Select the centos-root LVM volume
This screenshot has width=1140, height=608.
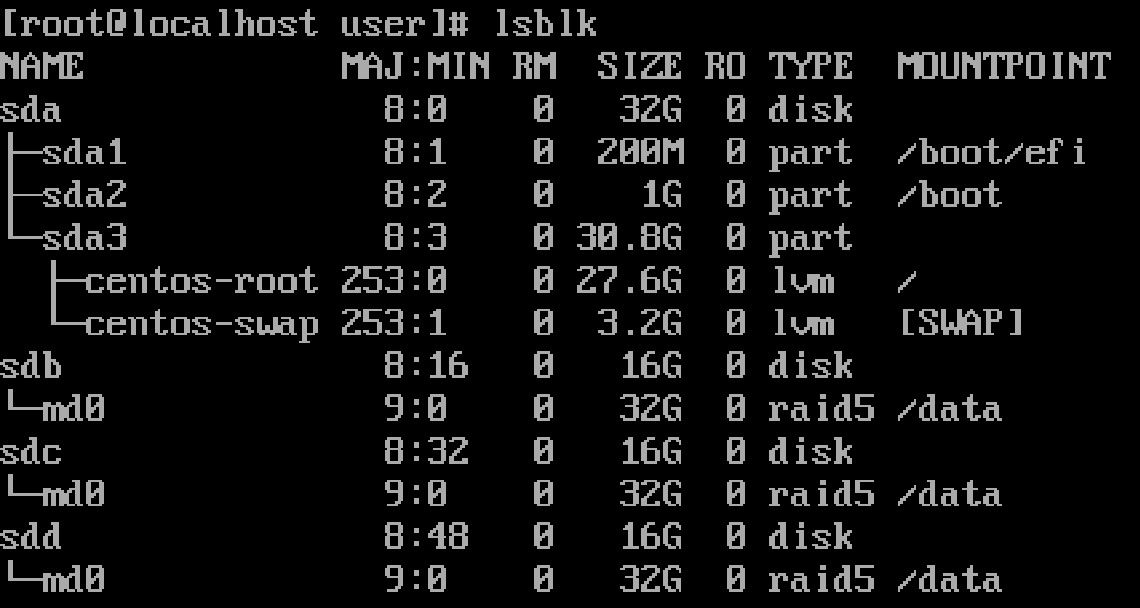pos(201,281)
